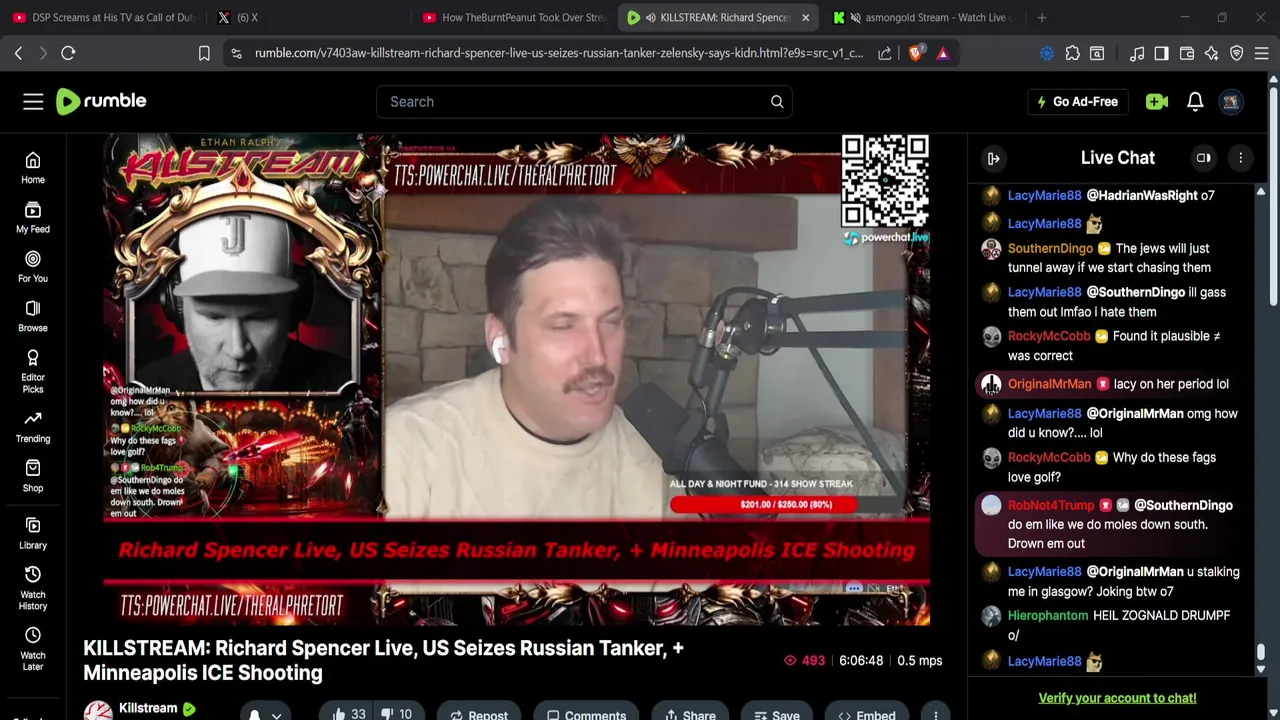
Task: Open the Live Chat three-dot options menu
Action: [1241, 158]
